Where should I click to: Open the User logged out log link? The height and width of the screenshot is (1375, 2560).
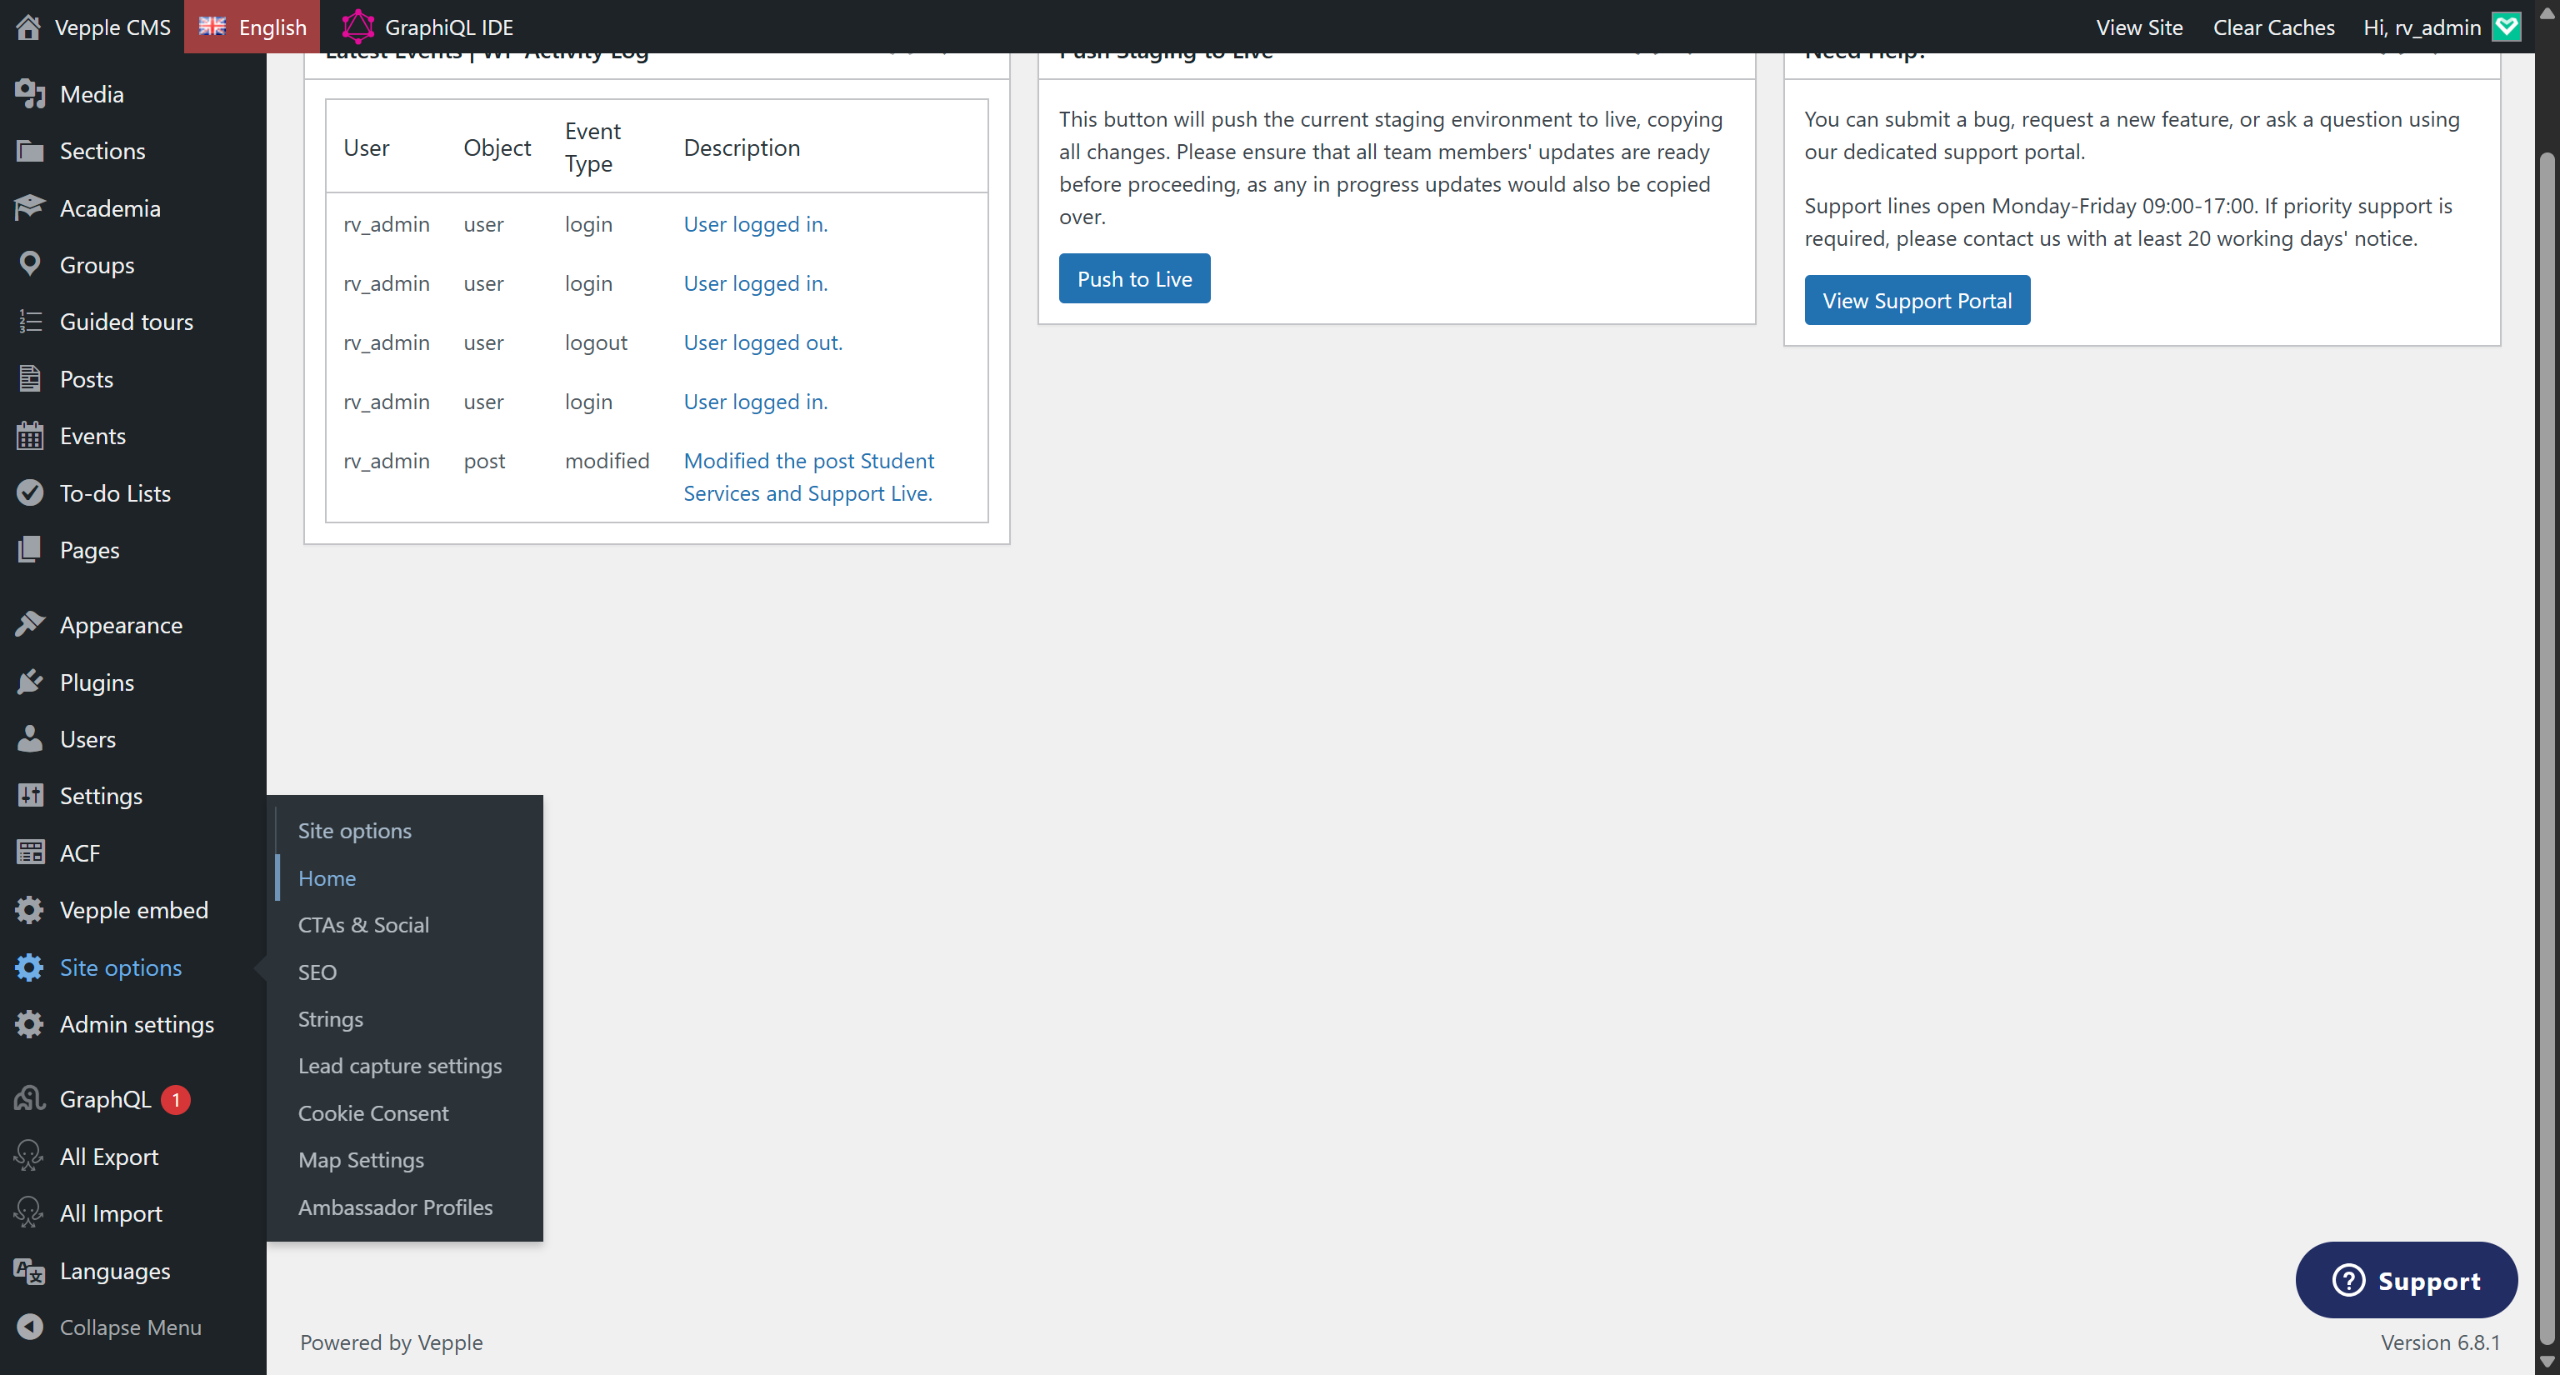click(762, 343)
